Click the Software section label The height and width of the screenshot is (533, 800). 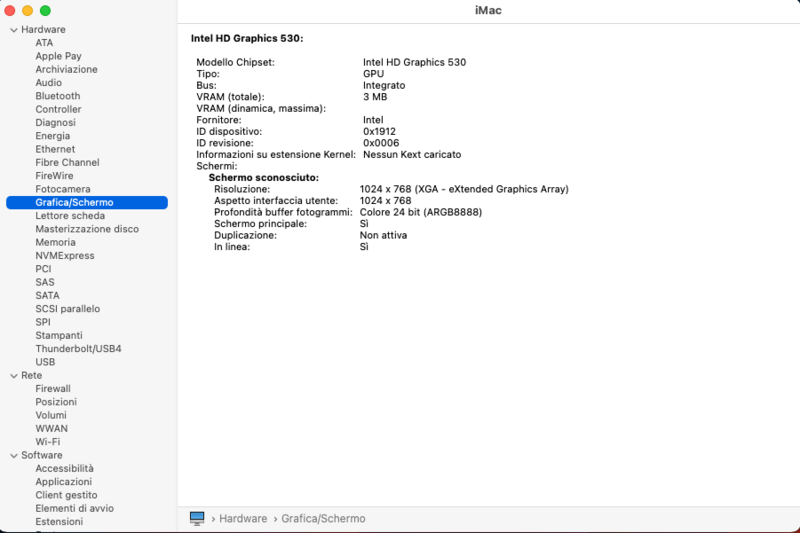[x=42, y=455]
